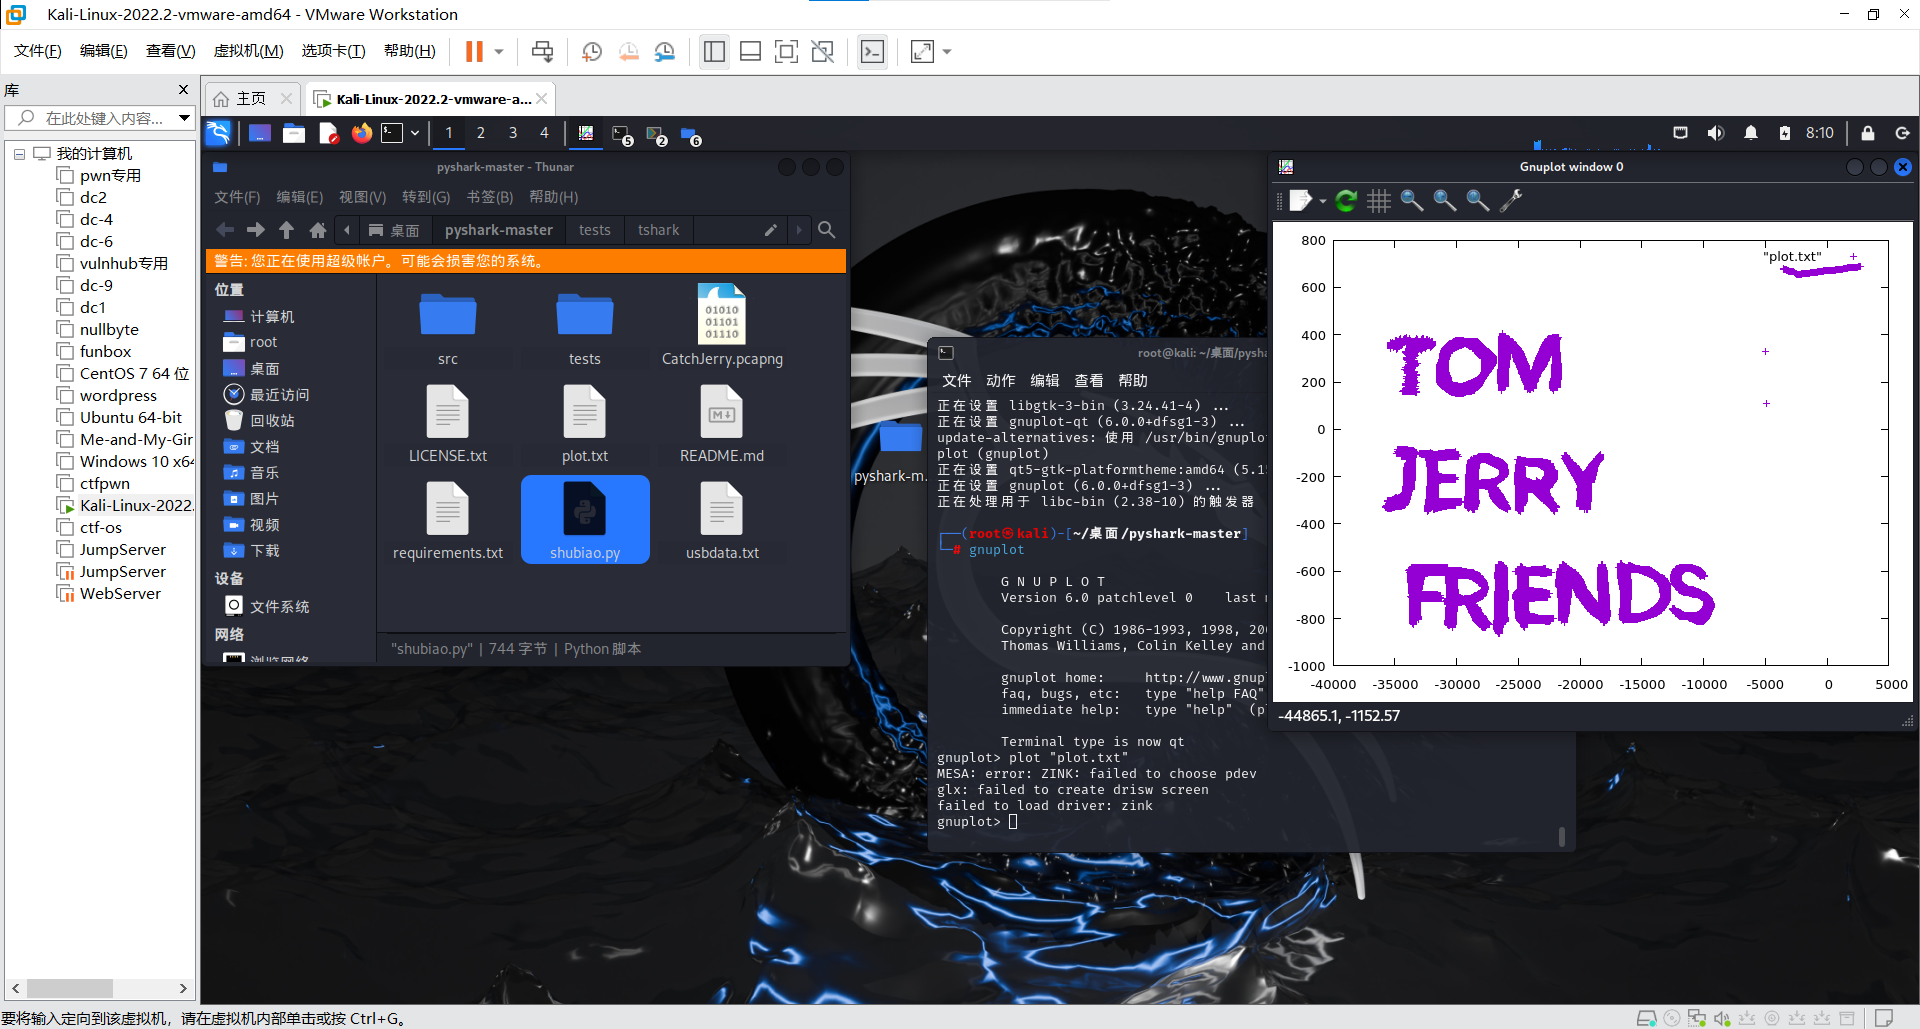Select the usbdata.txt file

722,520
